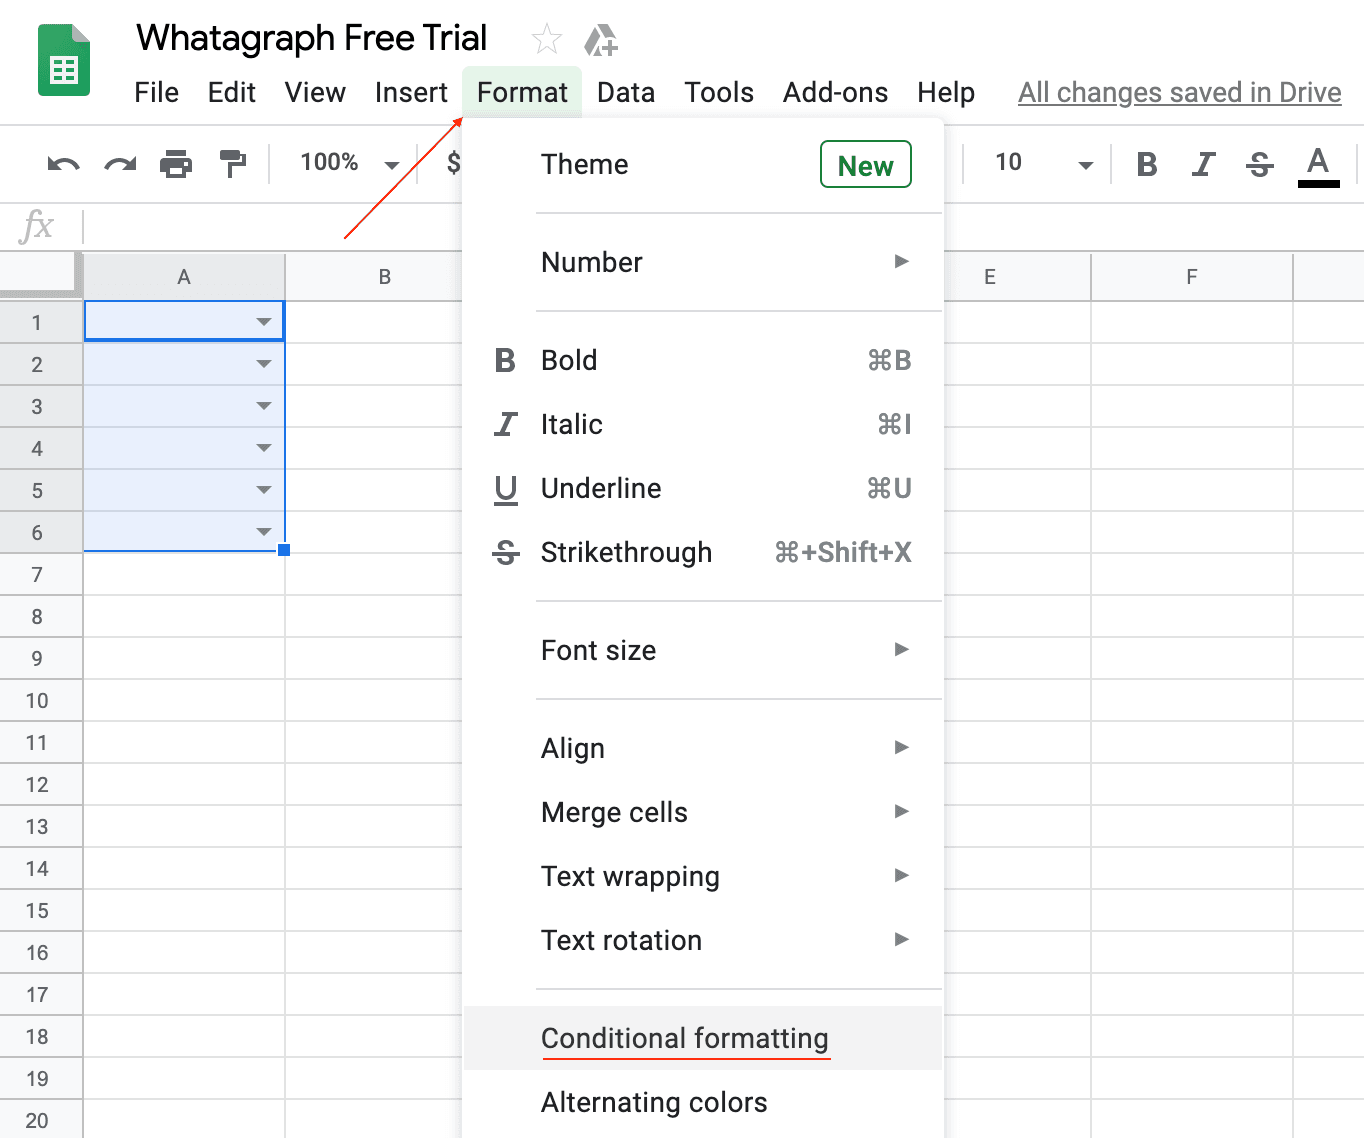1364x1138 pixels.
Task: Open the text color picker
Action: click(x=1318, y=164)
